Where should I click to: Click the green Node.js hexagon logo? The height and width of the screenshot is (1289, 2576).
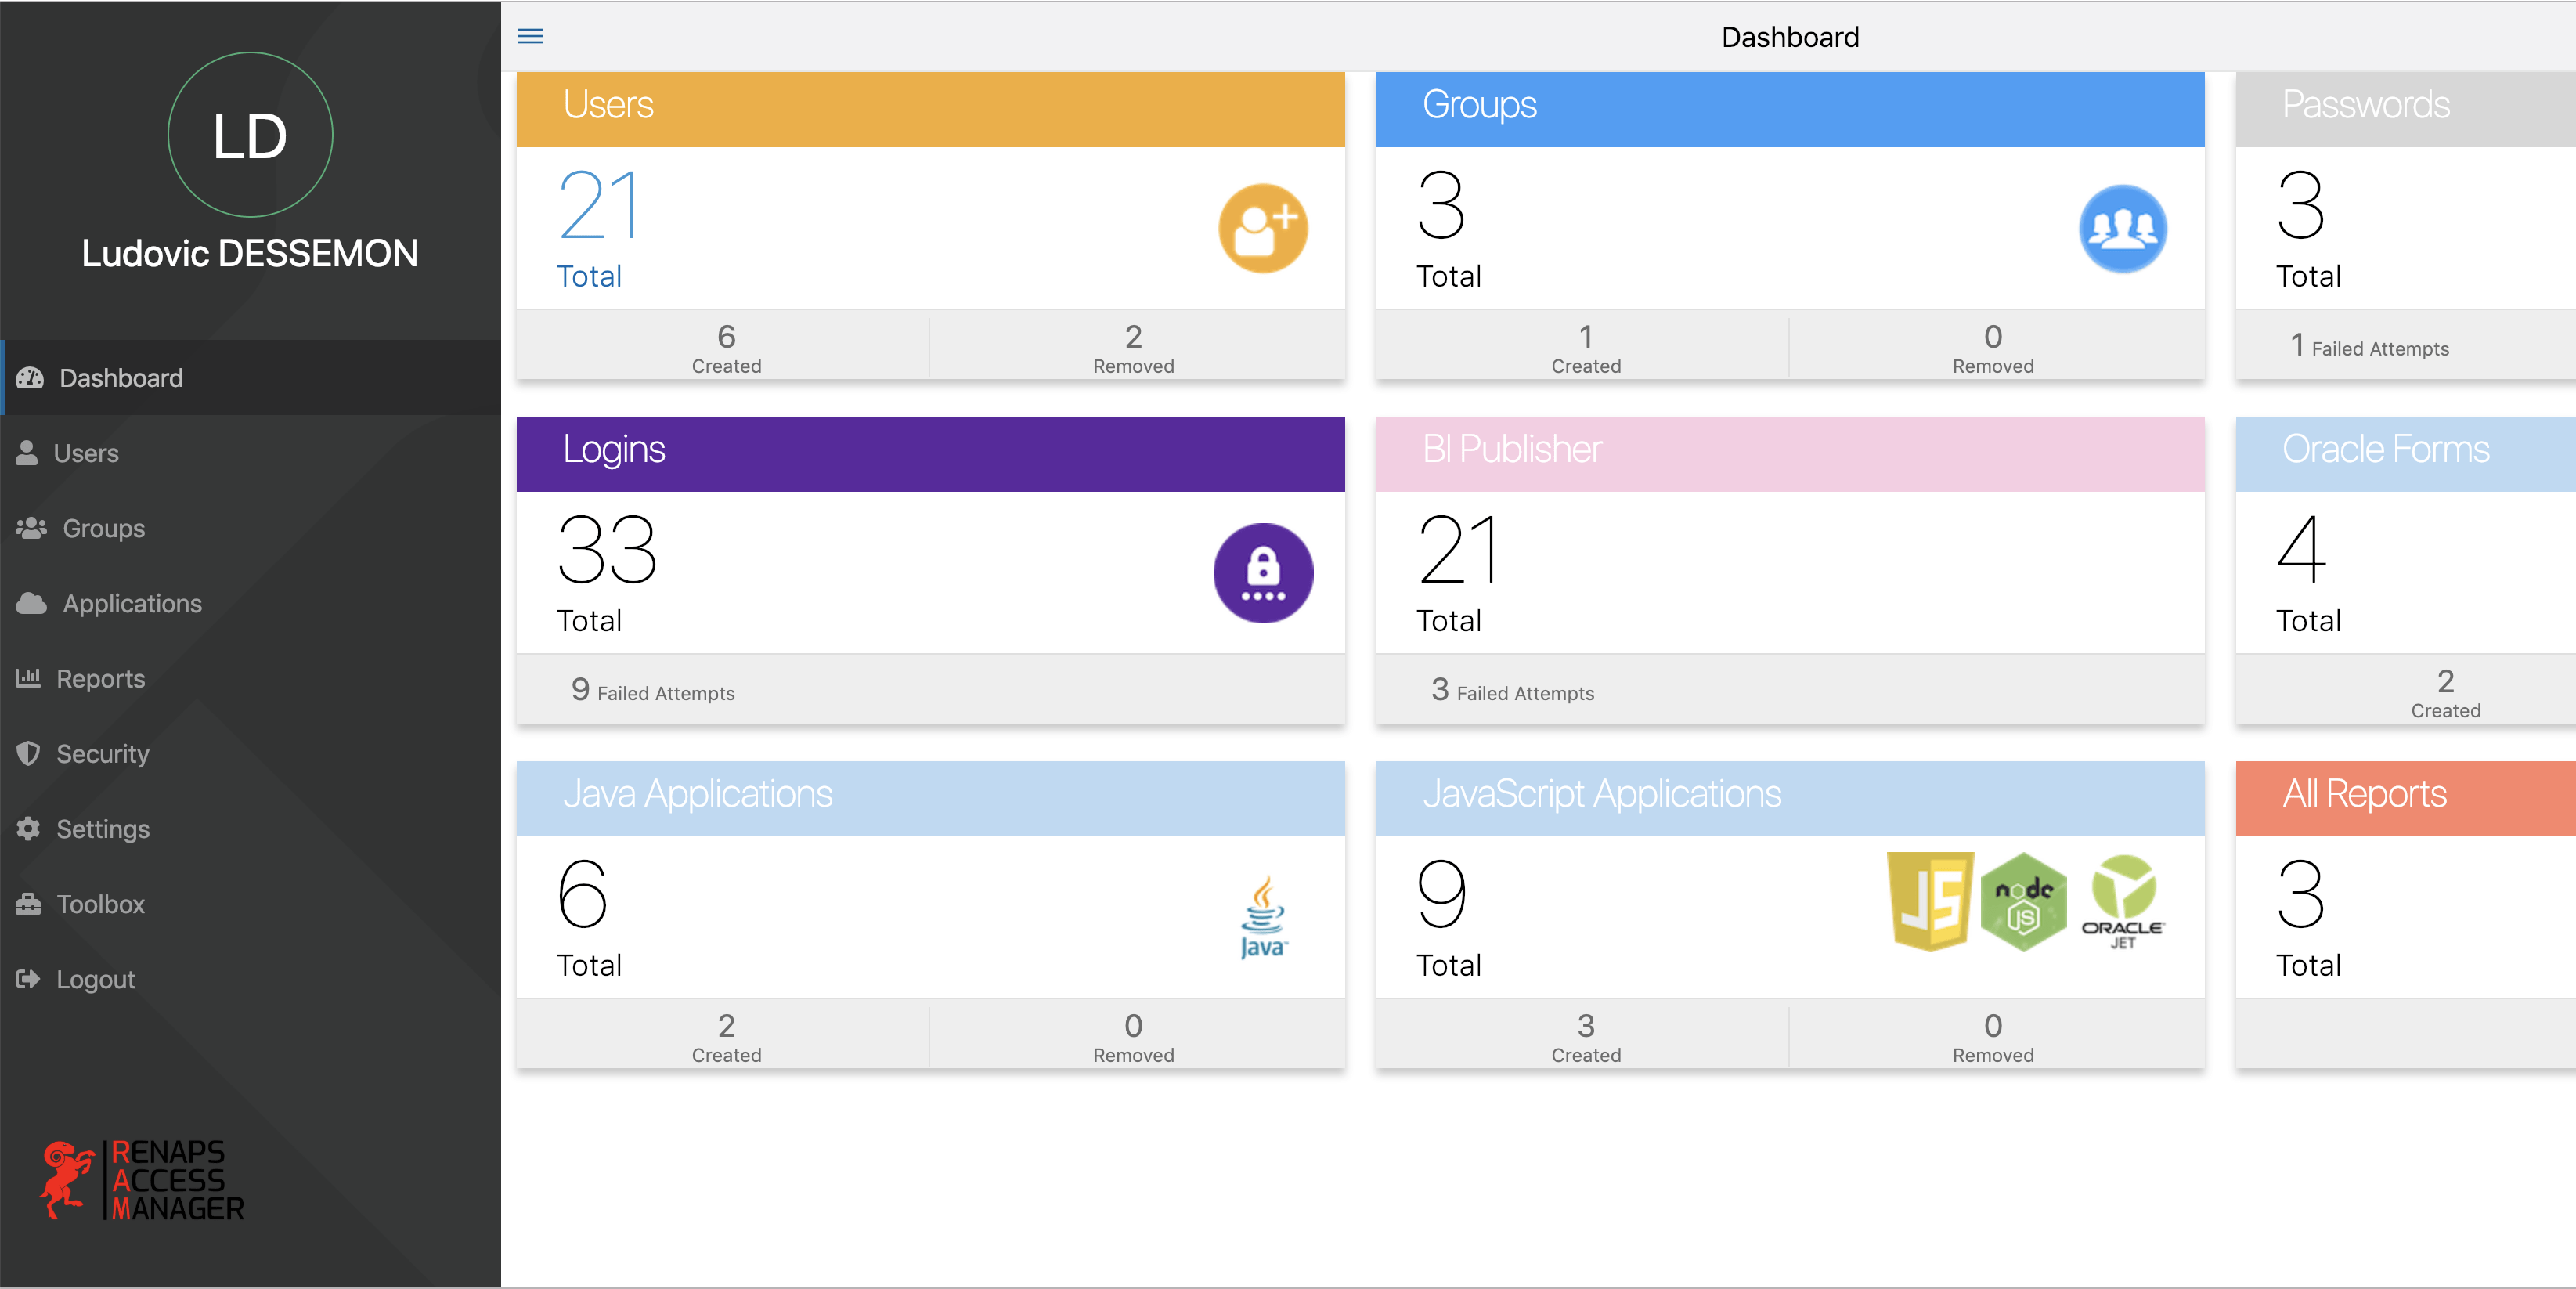(x=2023, y=901)
